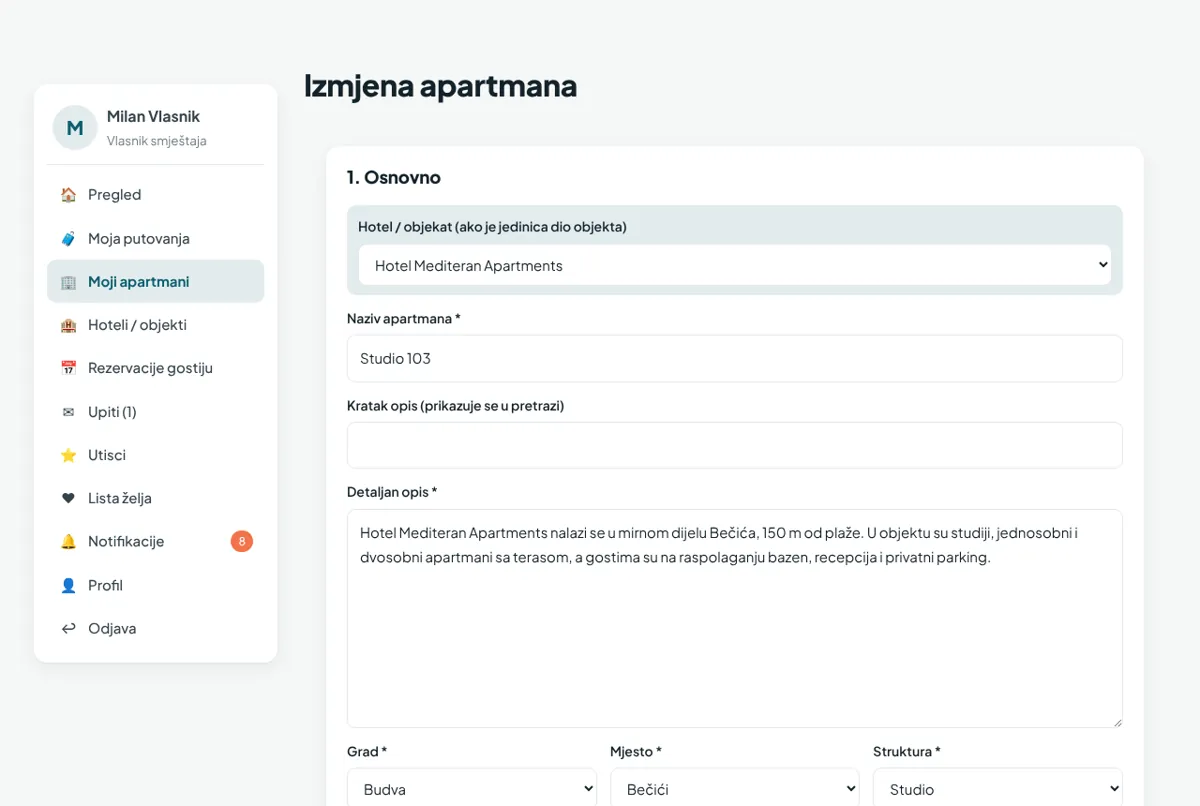This screenshot has width=1200, height=806.
Task: View Upiti (1) inquiries
Action: (155, 412)
